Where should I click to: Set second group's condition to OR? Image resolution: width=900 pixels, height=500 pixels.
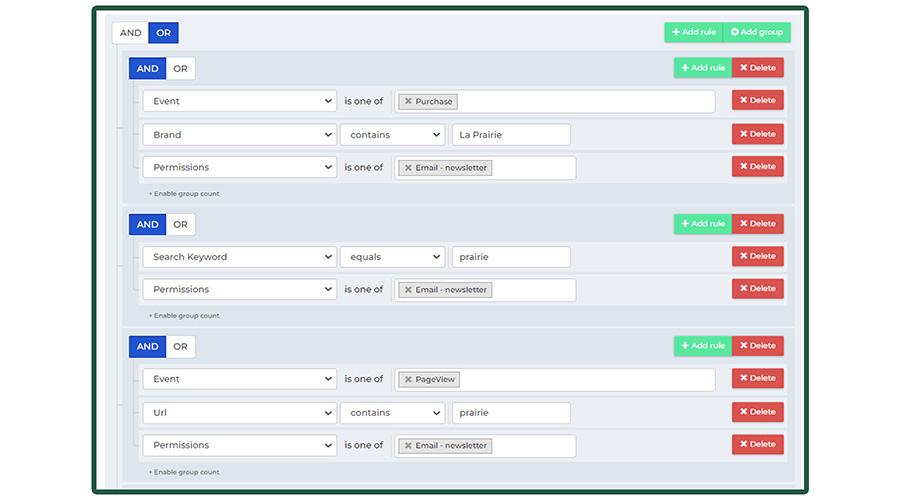point(180,224)
